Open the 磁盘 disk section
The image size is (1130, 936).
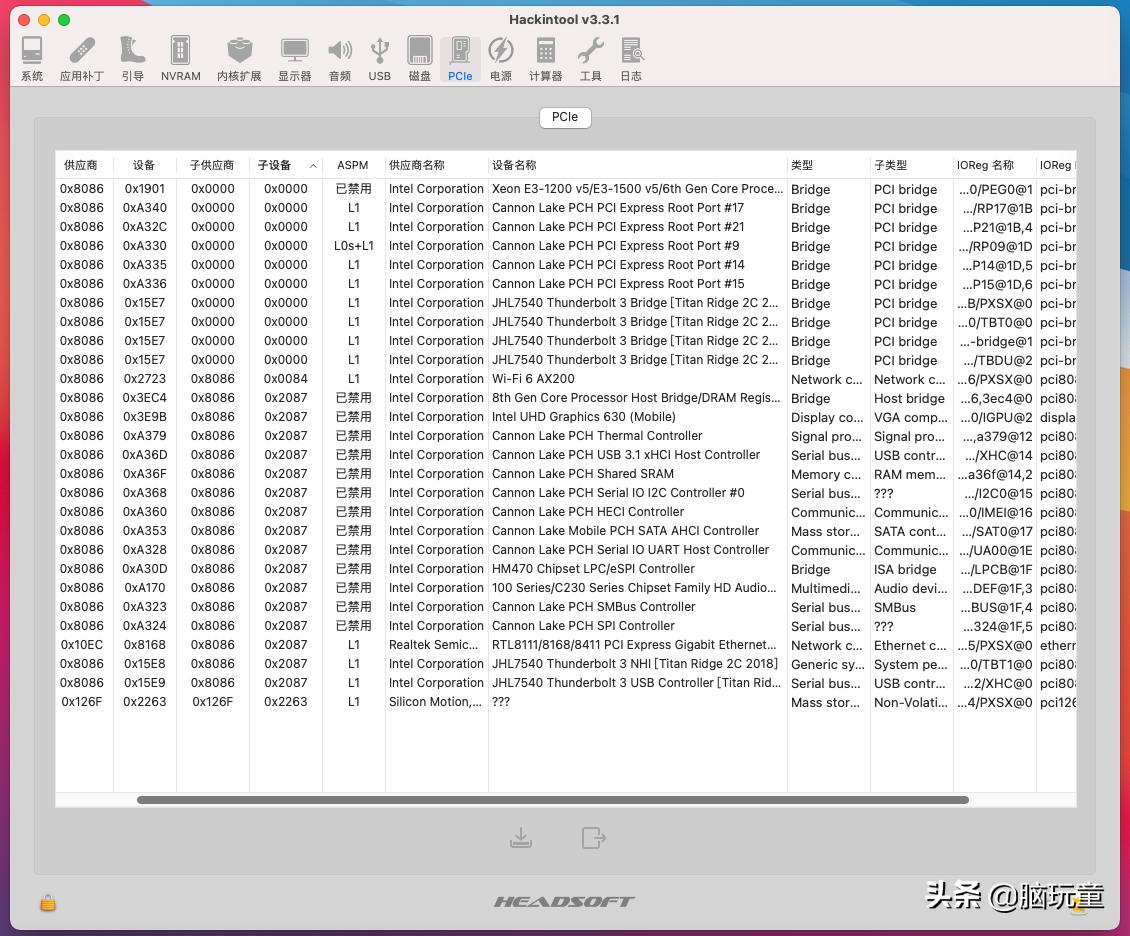tap(420, 58)
